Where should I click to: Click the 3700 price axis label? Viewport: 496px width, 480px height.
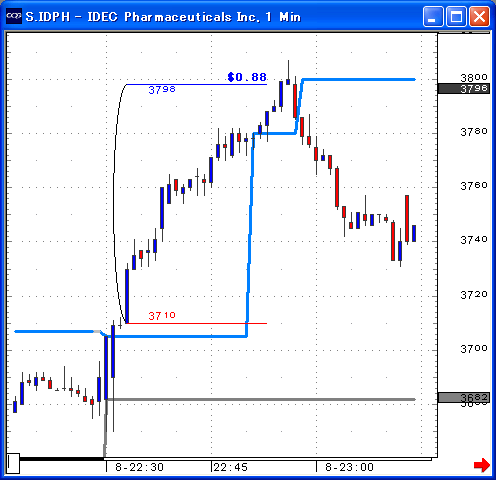point(474,348)
